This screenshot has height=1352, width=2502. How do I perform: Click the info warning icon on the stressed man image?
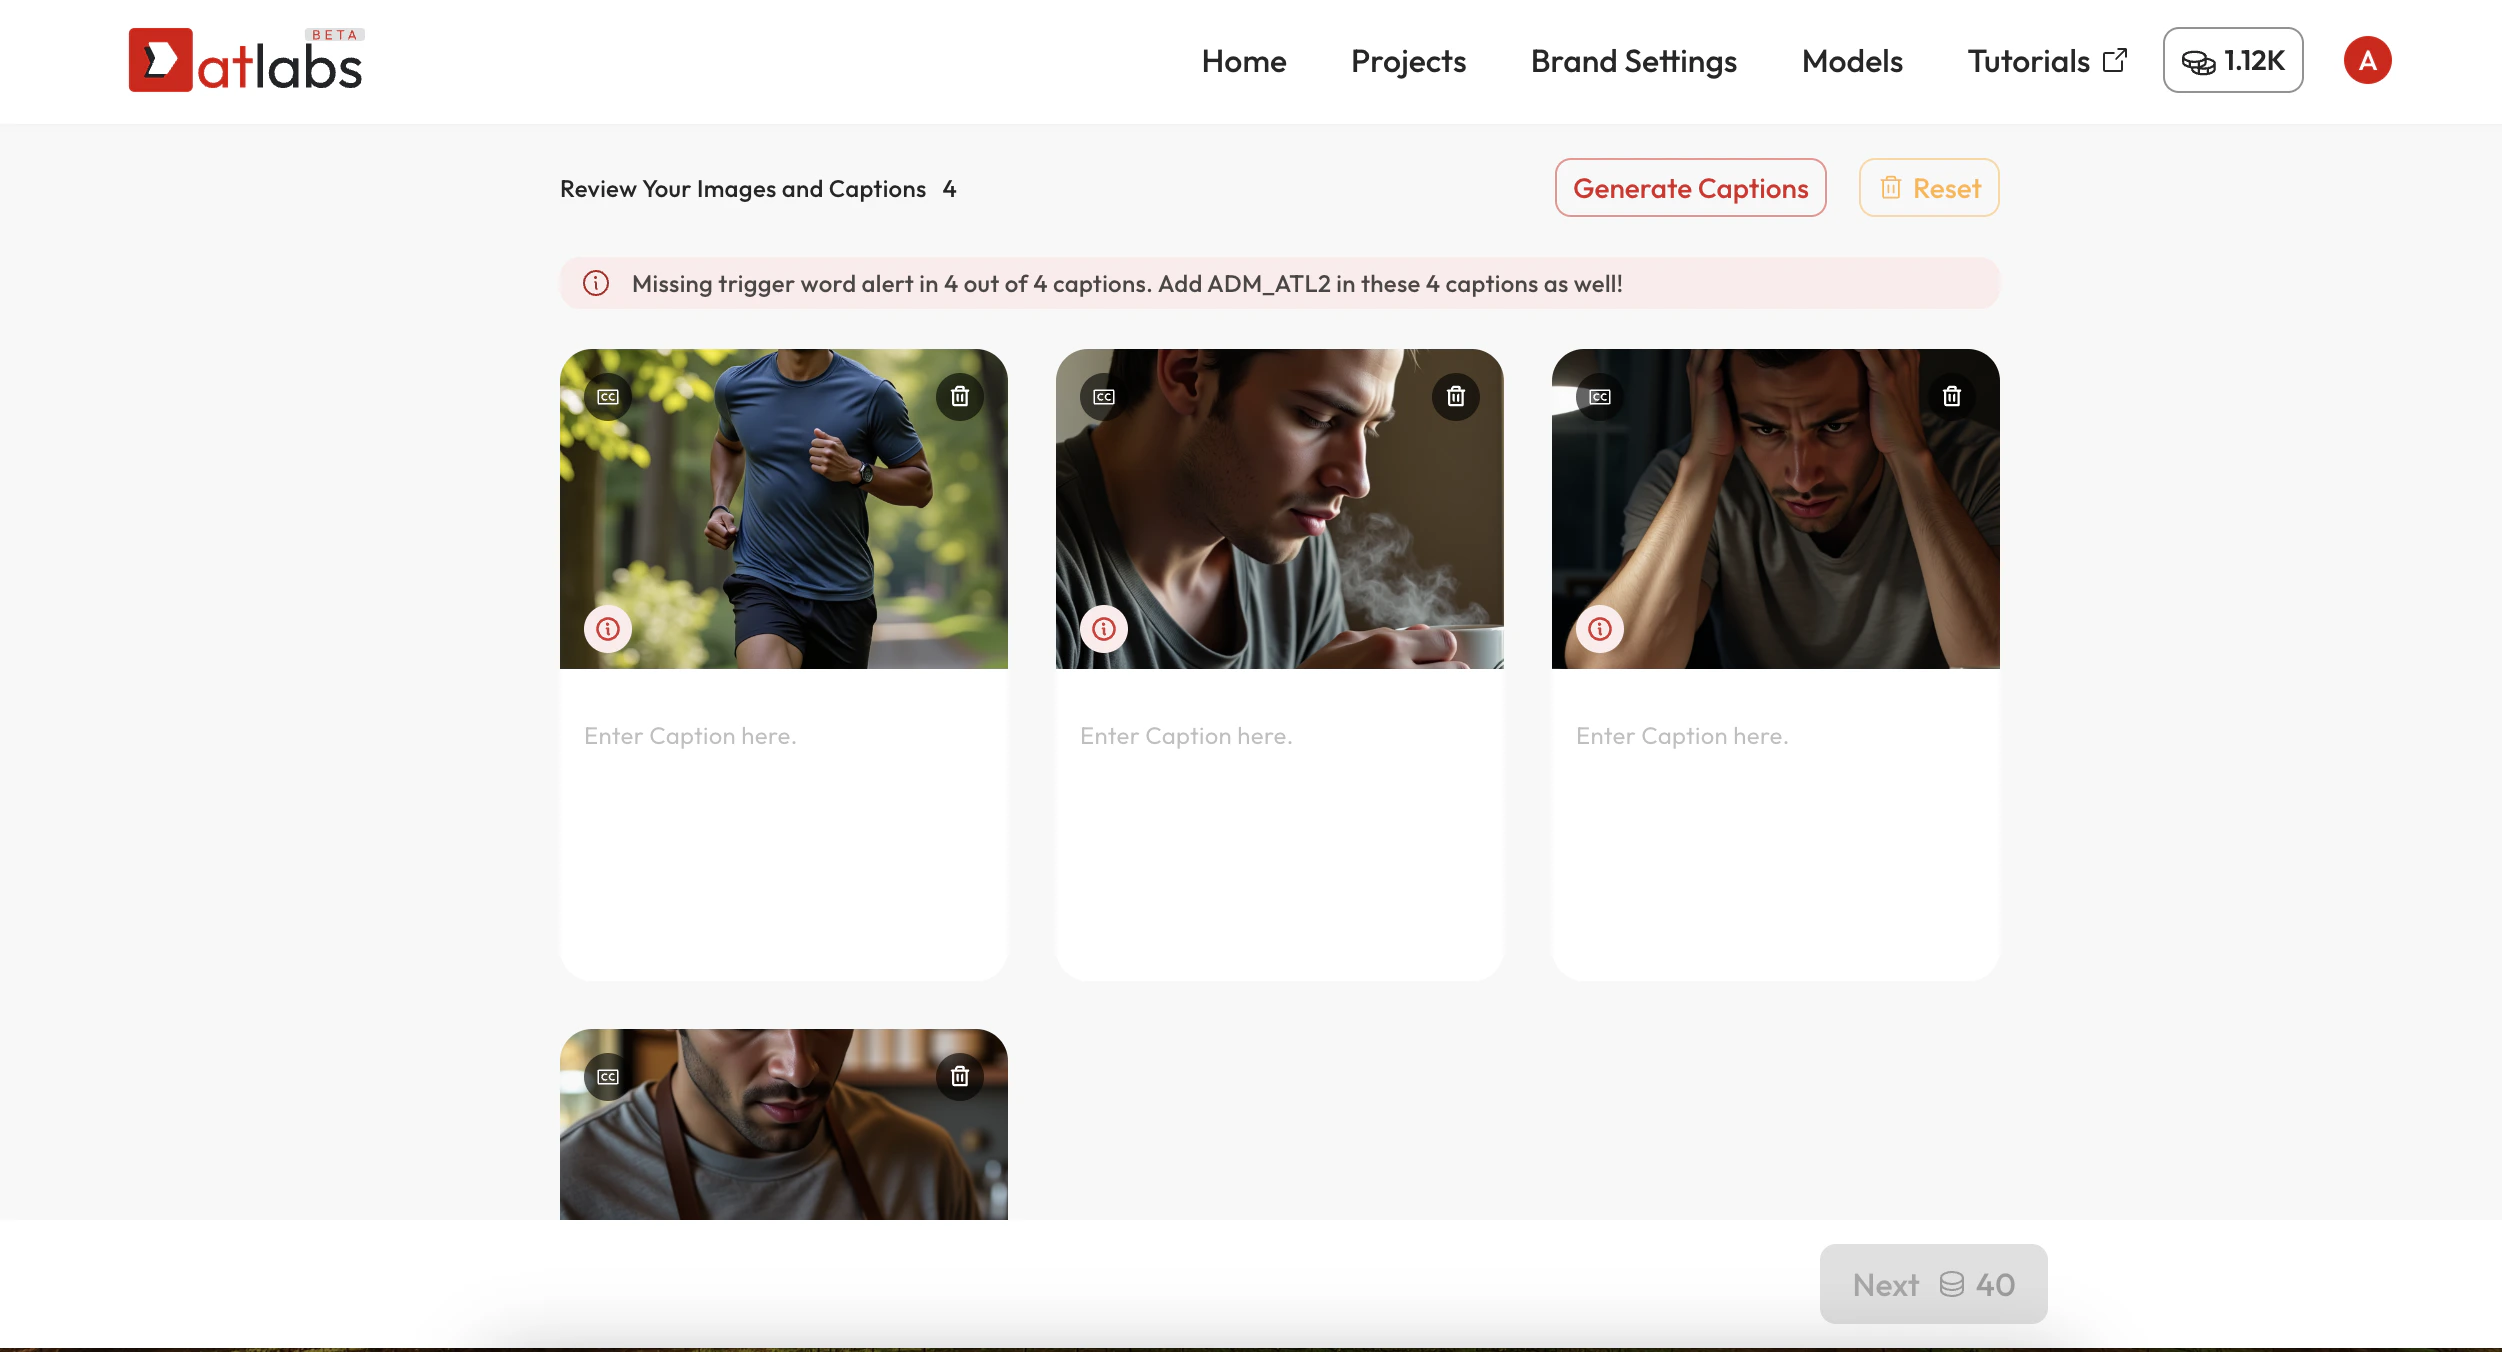tap(1600, 629)
